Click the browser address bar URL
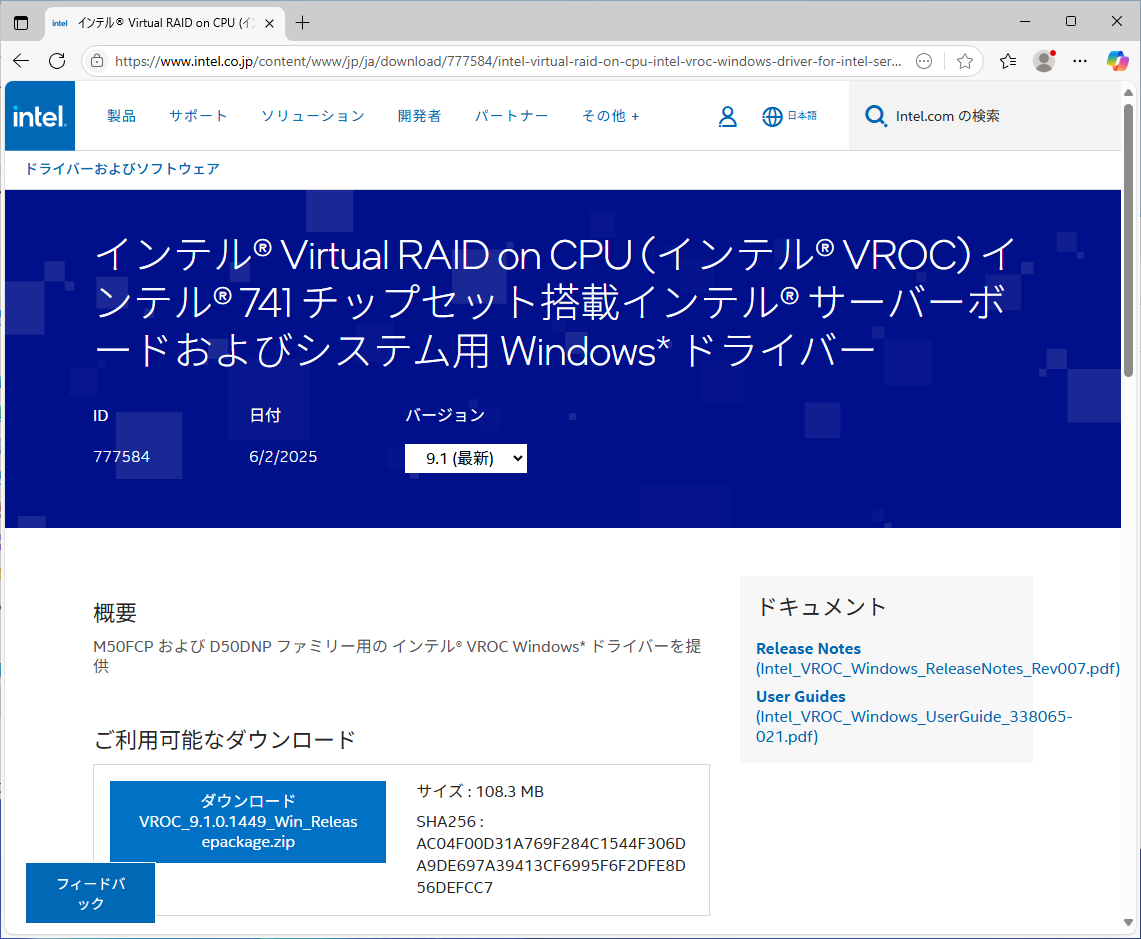1141x939 pixels. click(x=500, y=61)
